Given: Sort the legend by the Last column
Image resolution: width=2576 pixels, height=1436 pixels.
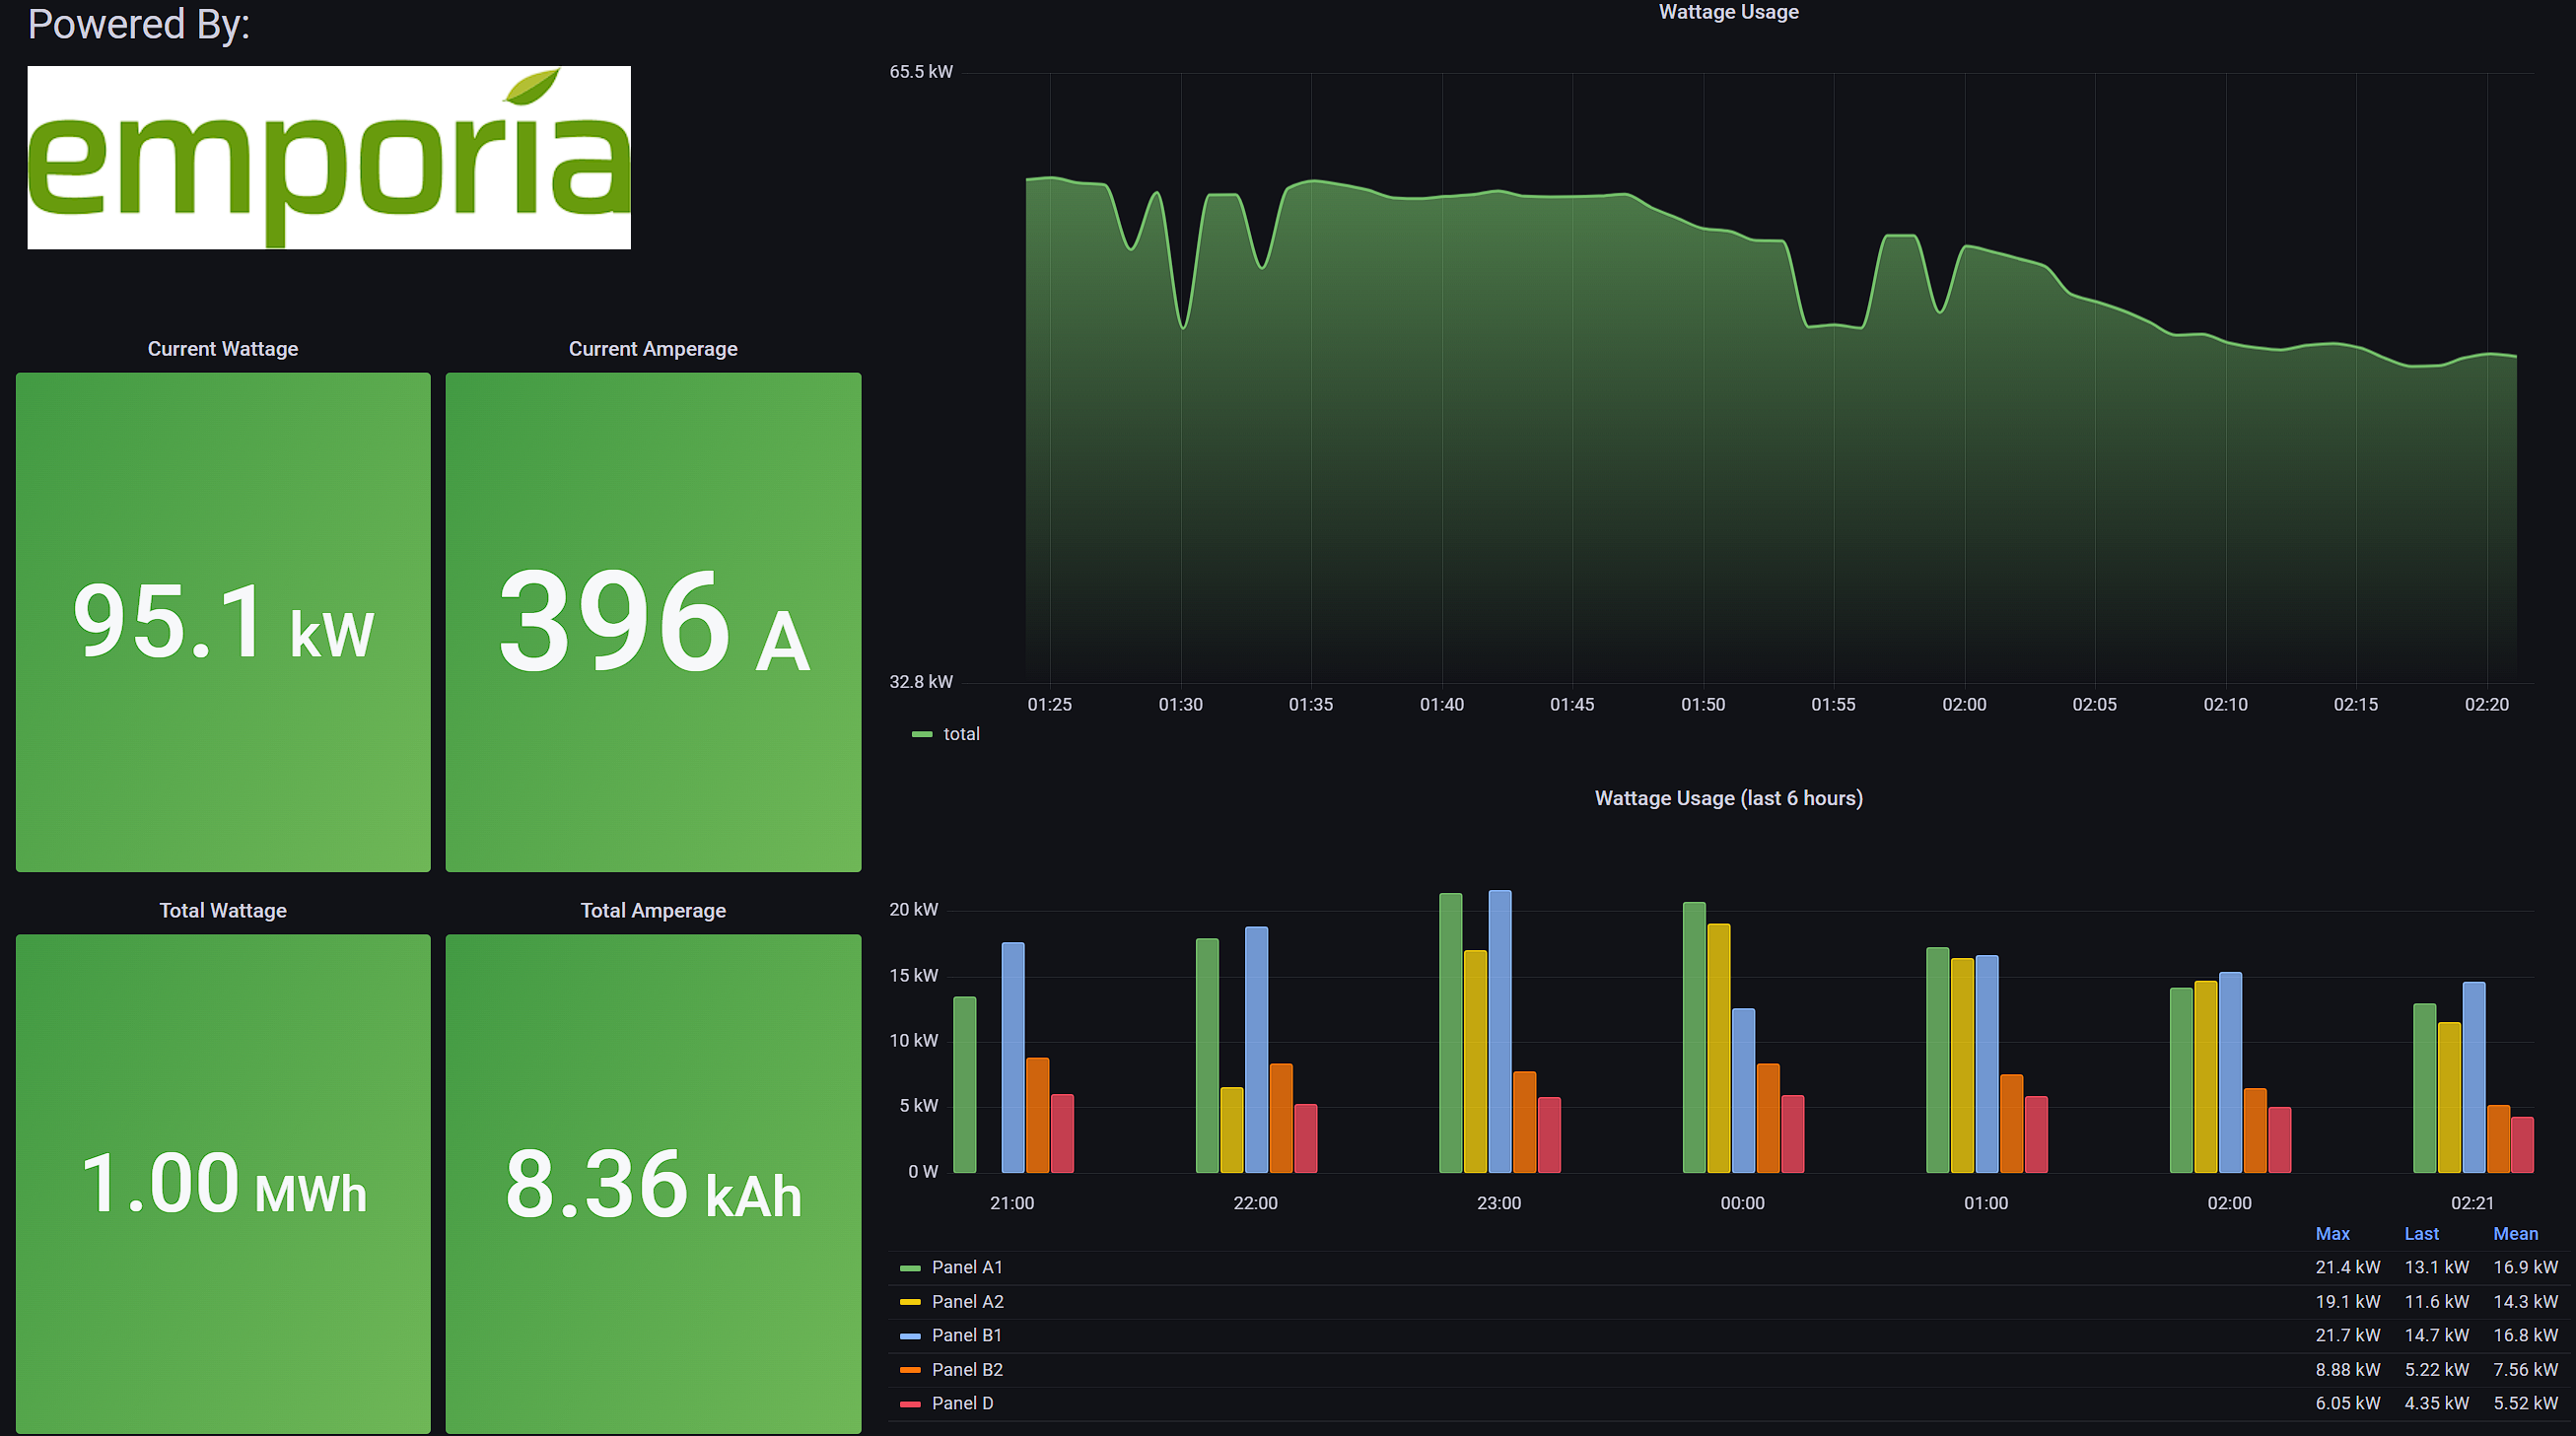Looking at the screenshot, I should tap(2421, 1234).
